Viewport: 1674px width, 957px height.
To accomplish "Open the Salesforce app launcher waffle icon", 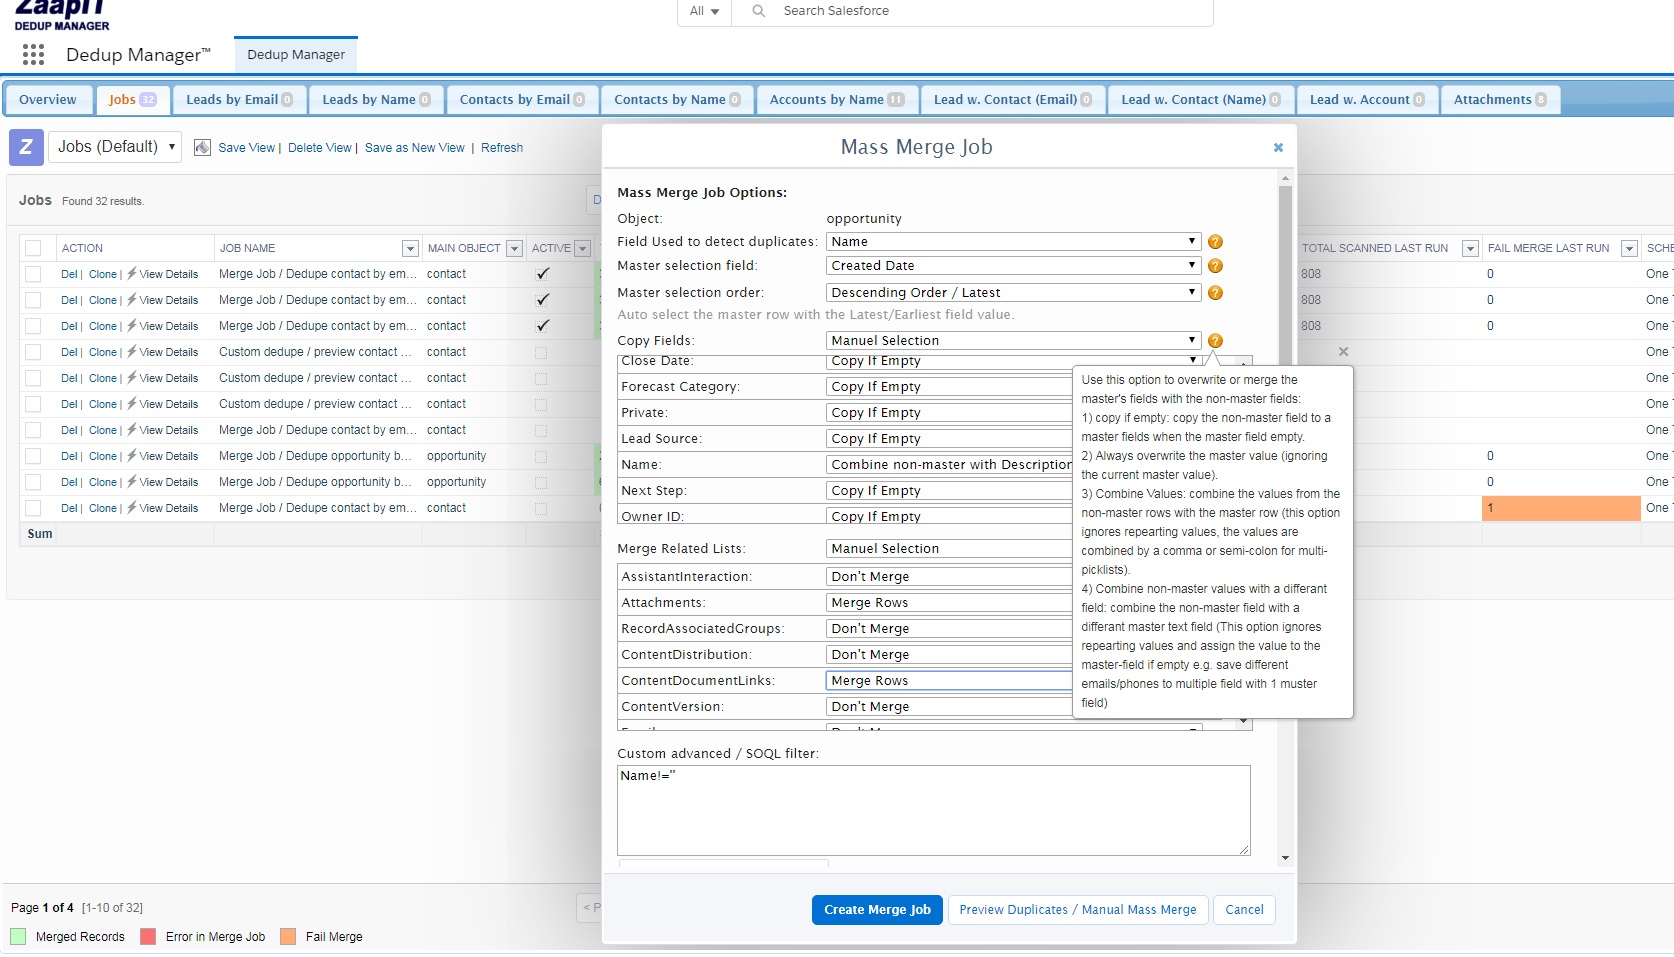I will pos(33,55).
